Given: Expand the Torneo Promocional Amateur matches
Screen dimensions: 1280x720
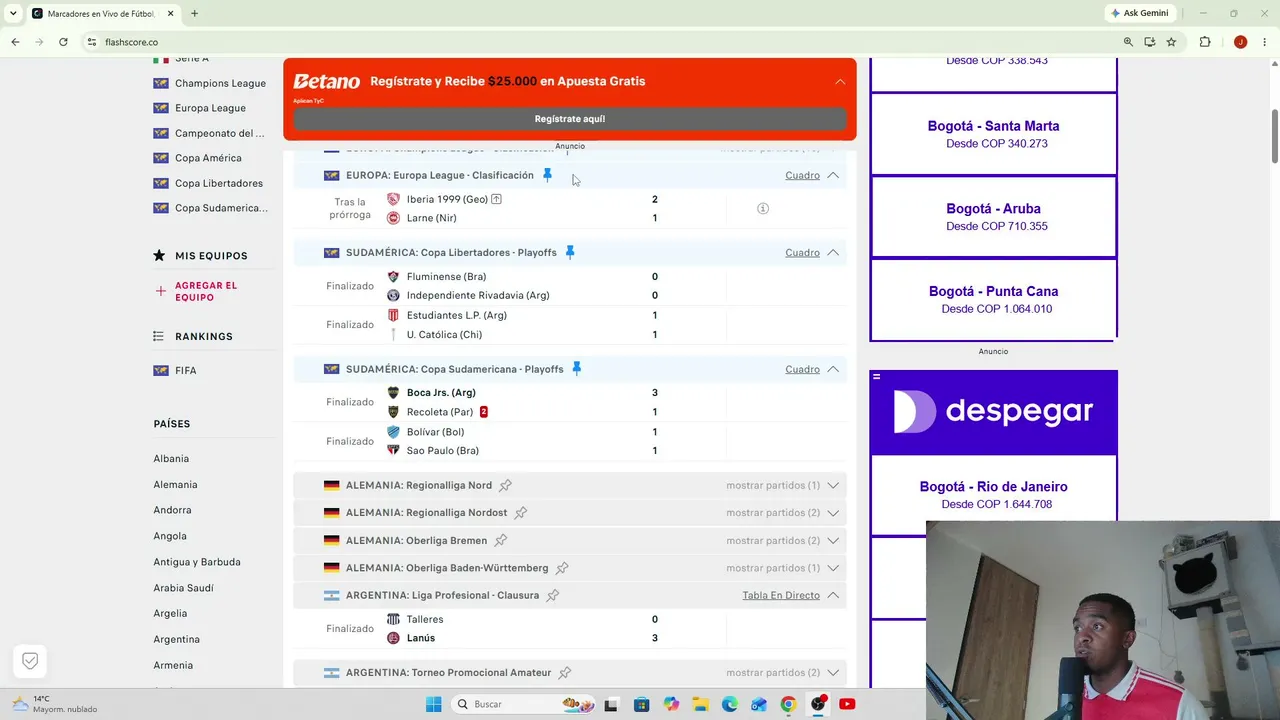Looking at the screenshot, I should (x=833, y=673).
